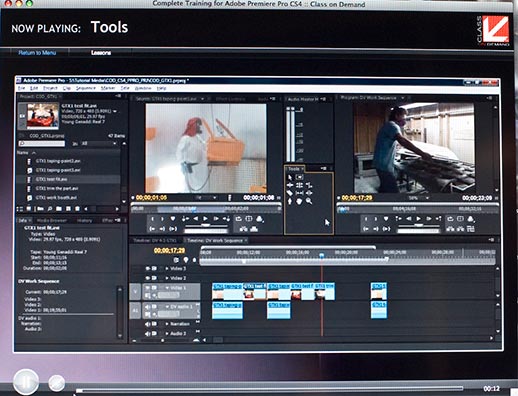The image size is (518, 396).
Task: Click Play in the Program monitor
Action: point(419,219)
